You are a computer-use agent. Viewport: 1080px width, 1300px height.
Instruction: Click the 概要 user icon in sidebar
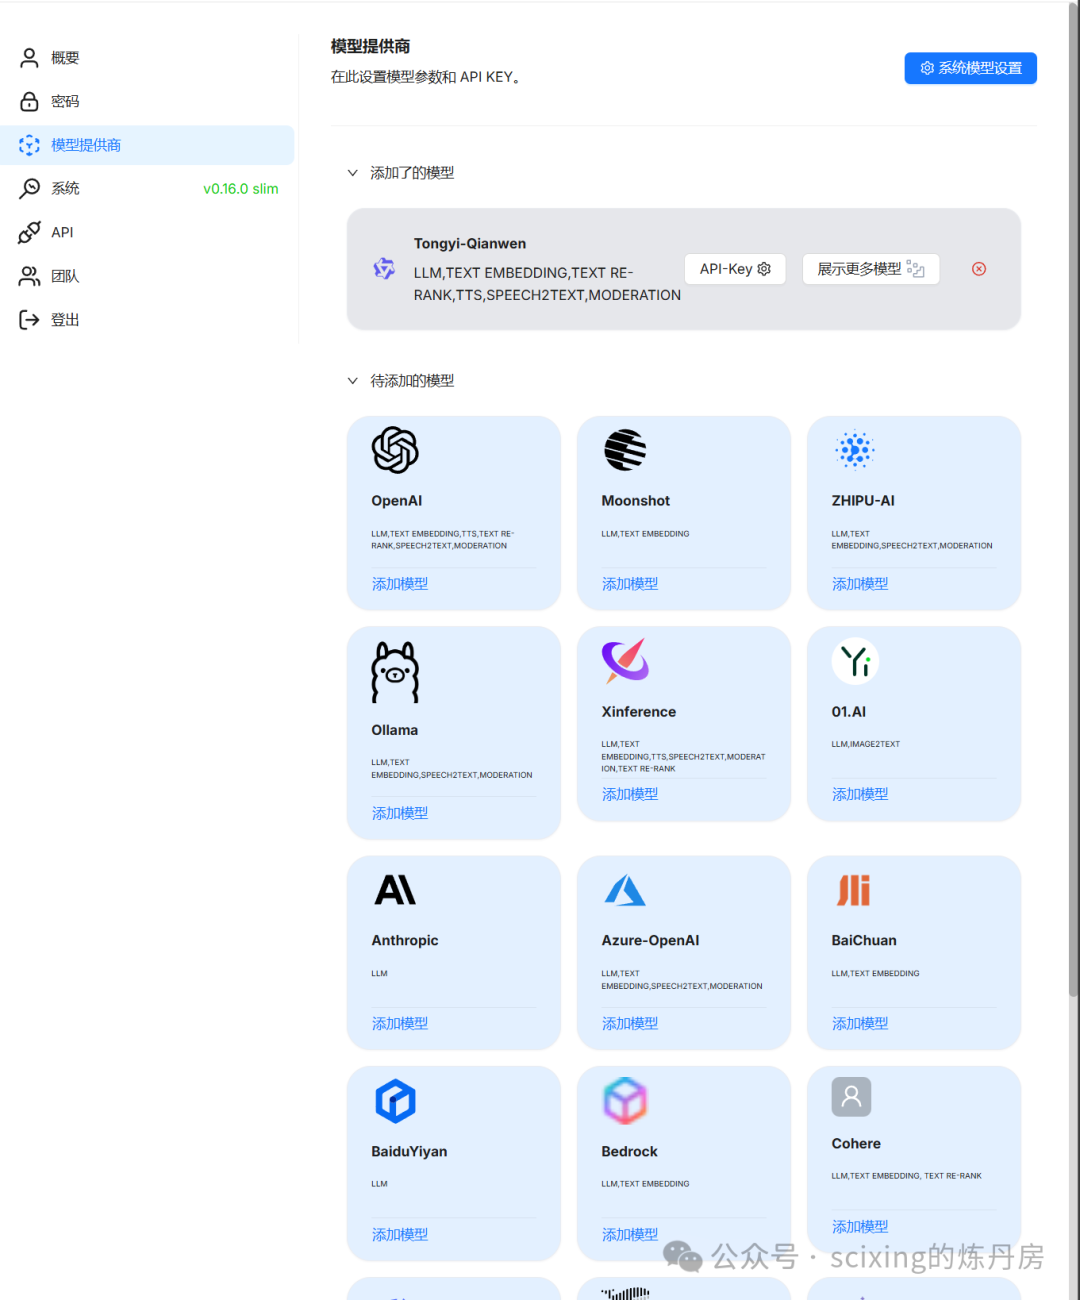pyautogui.click(x=30, y=58)
